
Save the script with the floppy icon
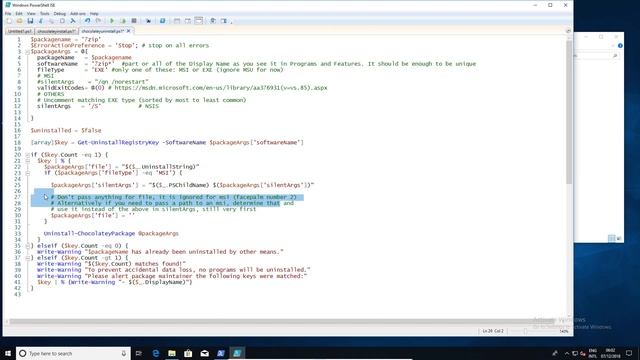click(30, 20)
